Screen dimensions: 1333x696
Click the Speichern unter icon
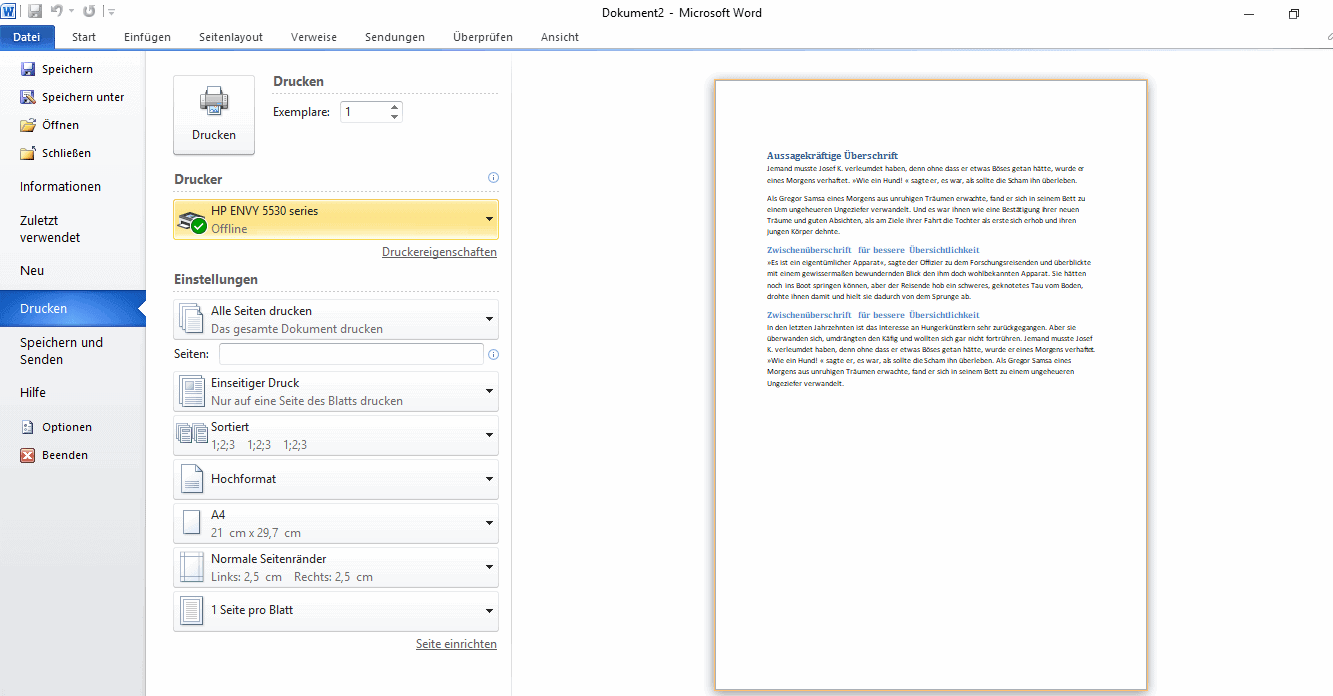29,96
